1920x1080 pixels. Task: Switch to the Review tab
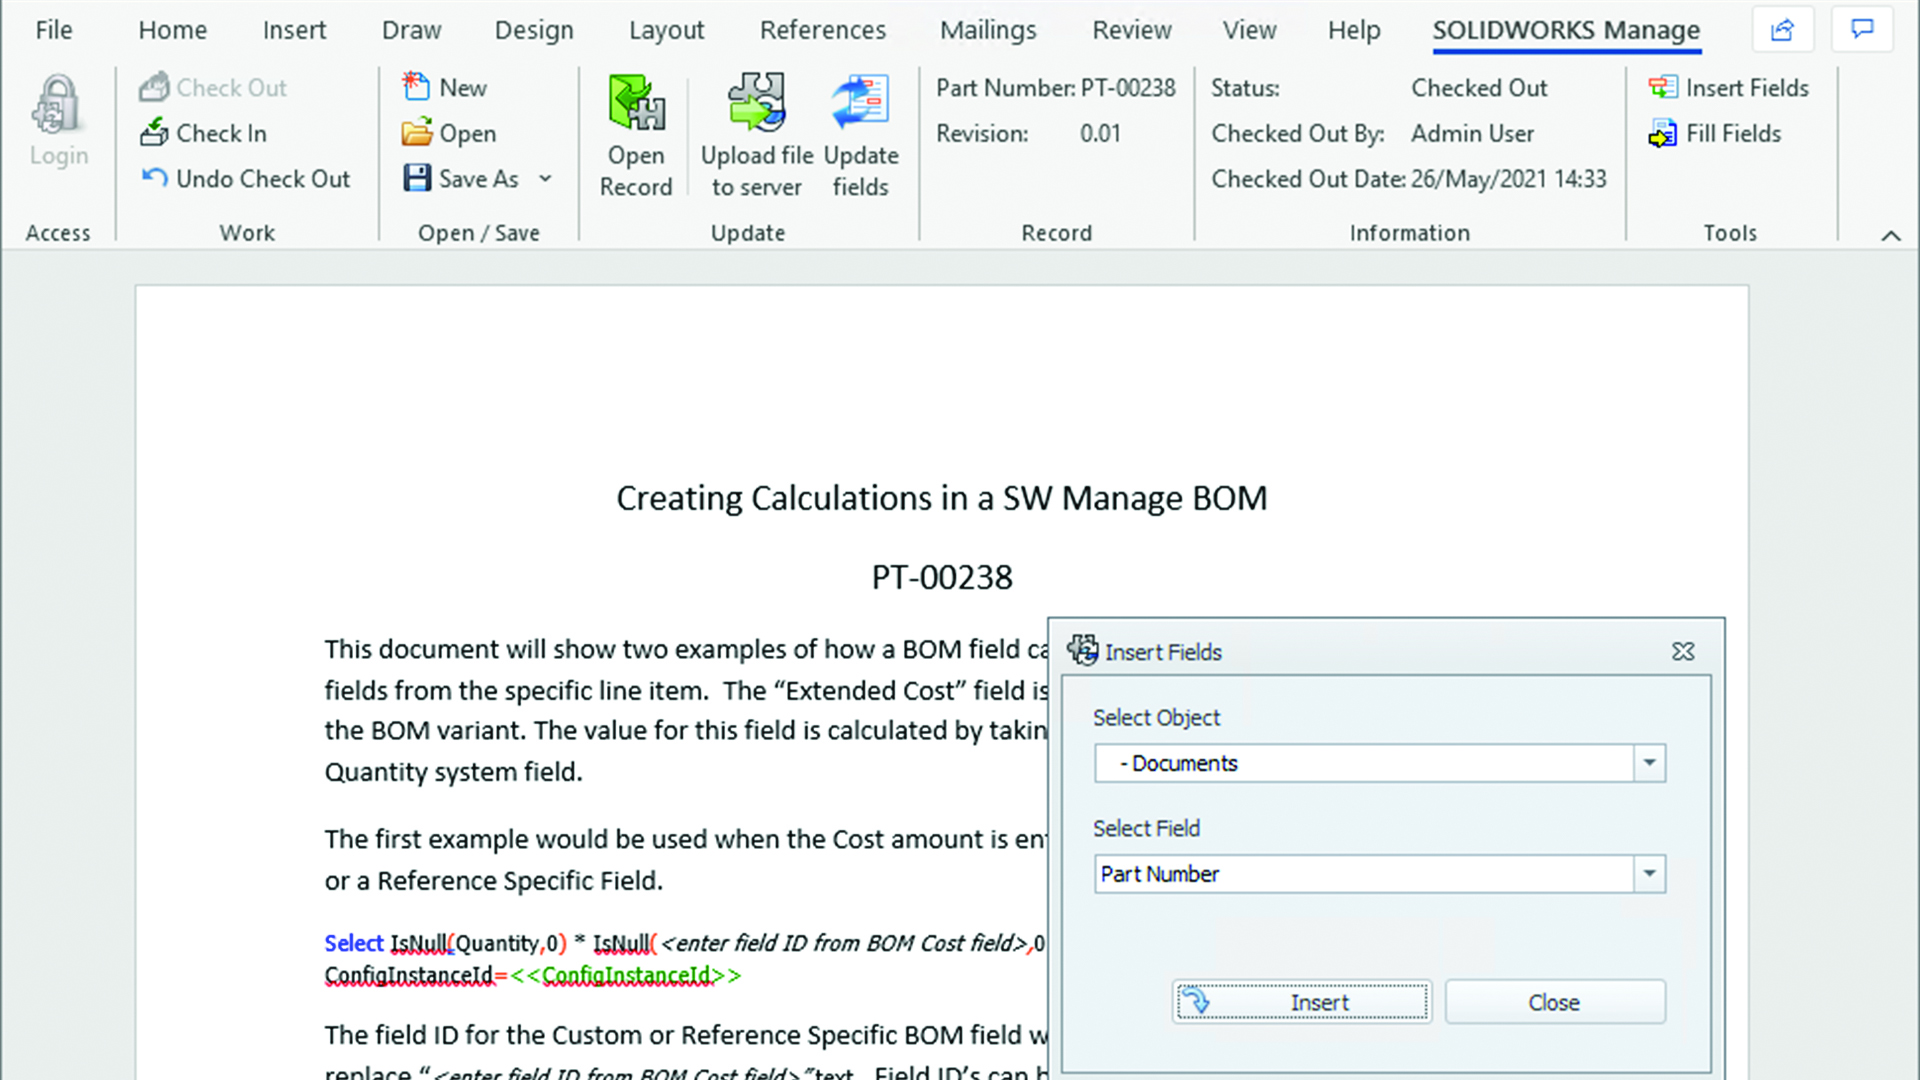1131,30
